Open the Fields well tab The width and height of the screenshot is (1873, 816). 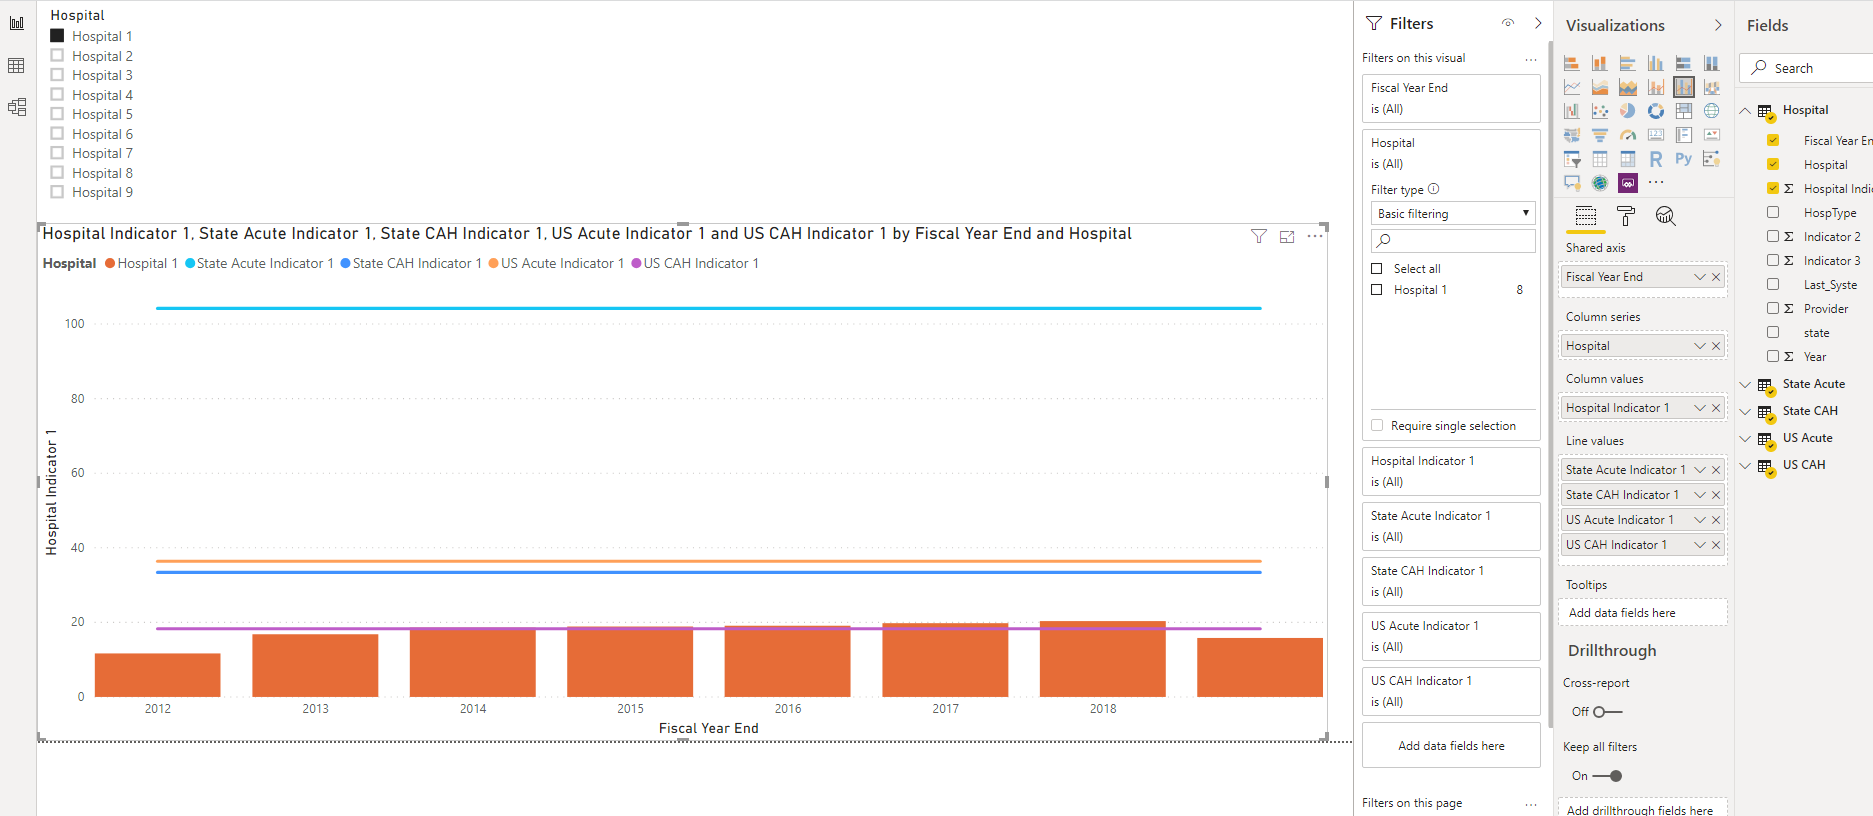[x=1586, y=216]
